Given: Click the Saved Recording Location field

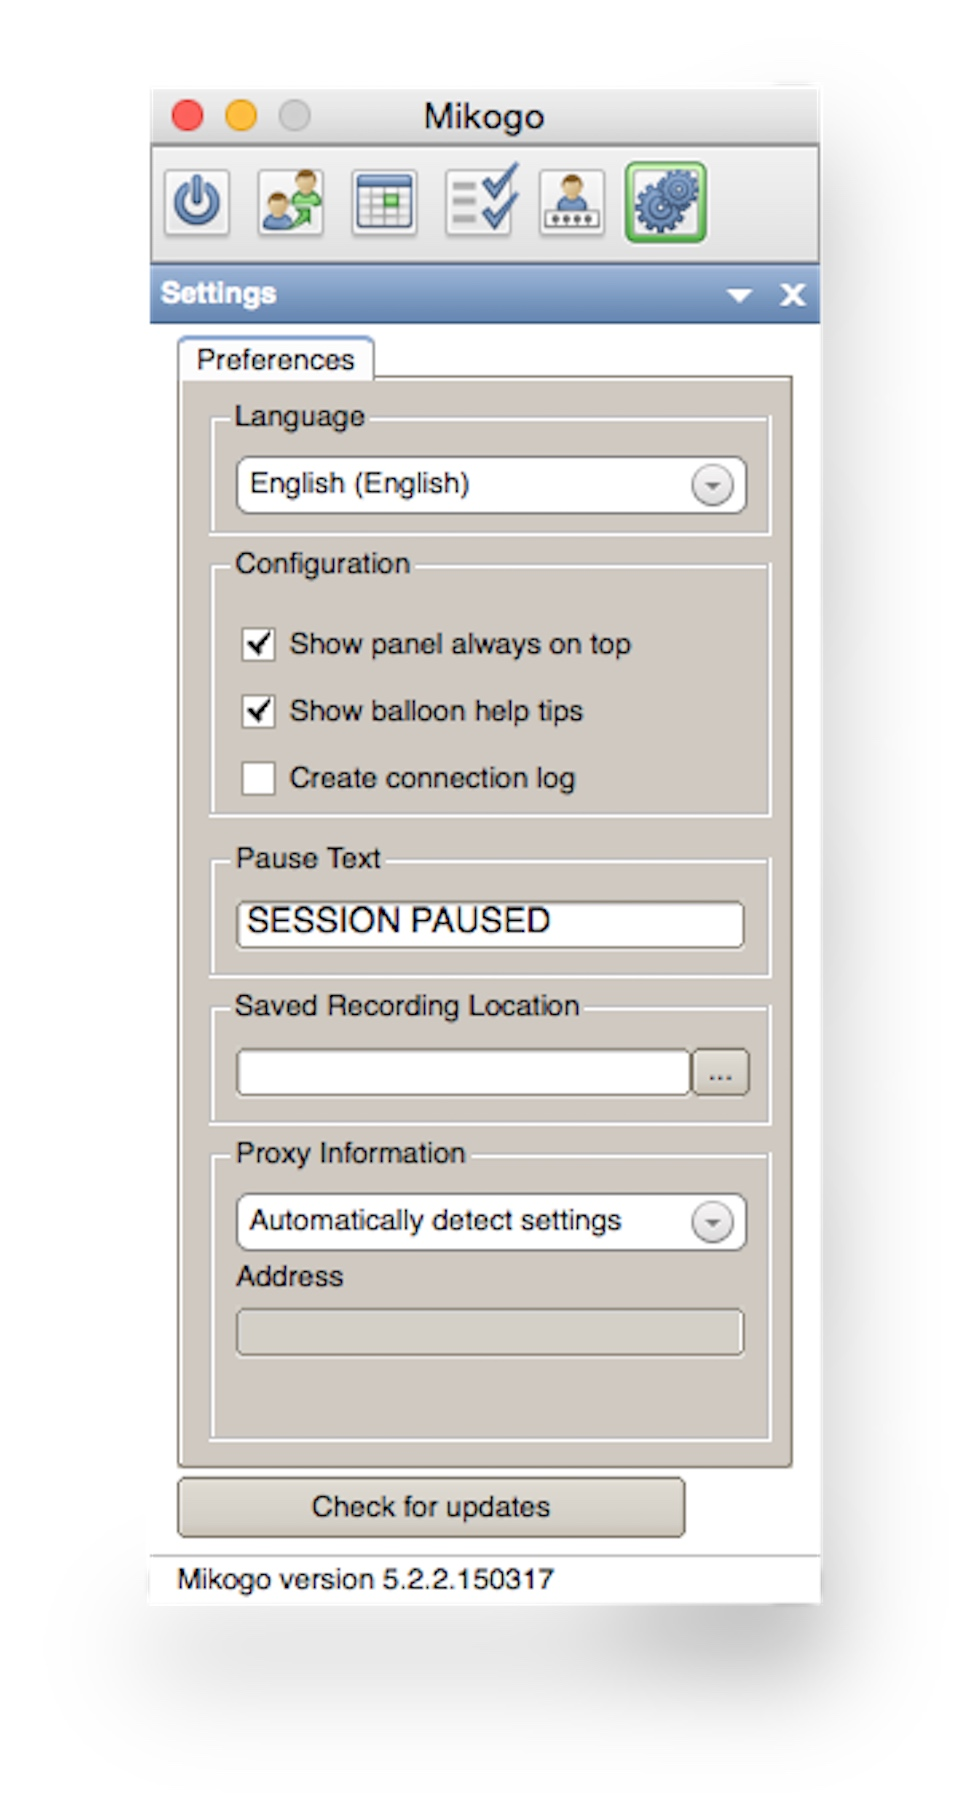Looking at the screenshot, I should pyautogui.click(x=463, y=1074).
